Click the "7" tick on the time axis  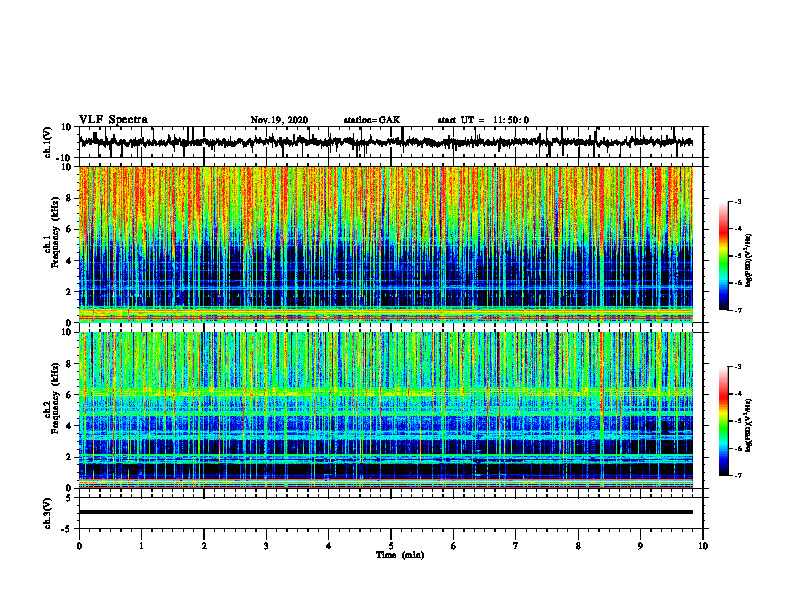[x=516, y=546]
